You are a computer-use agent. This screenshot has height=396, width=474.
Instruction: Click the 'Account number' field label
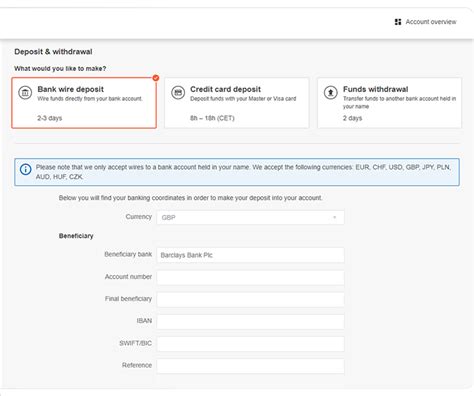coord(128,277)
